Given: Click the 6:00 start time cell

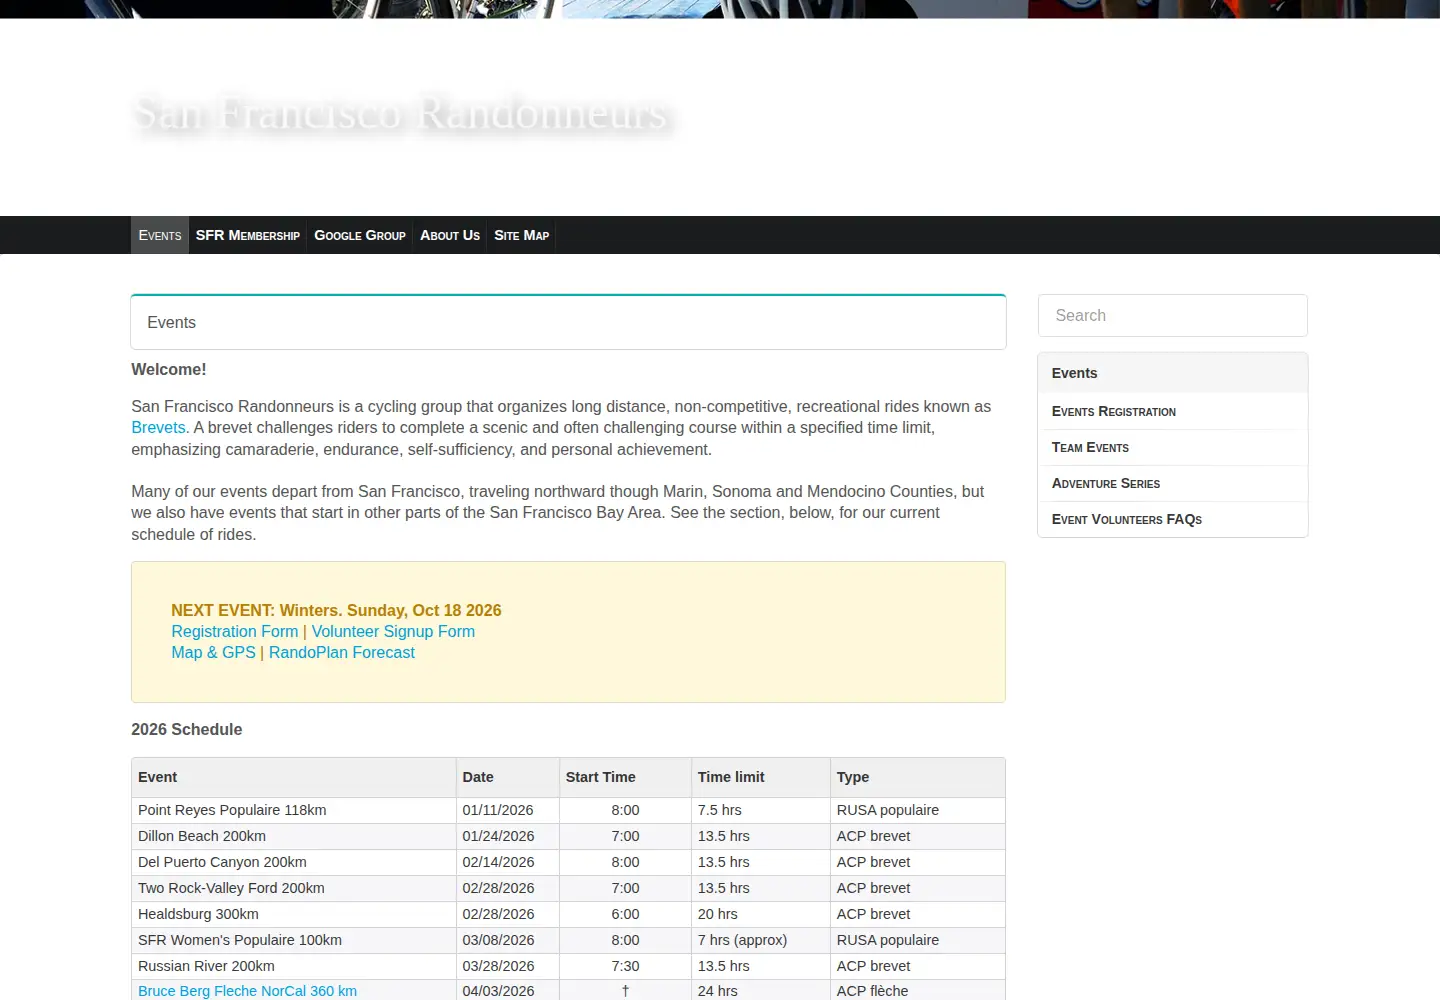Looking at the screenshot, I should 625,914.
